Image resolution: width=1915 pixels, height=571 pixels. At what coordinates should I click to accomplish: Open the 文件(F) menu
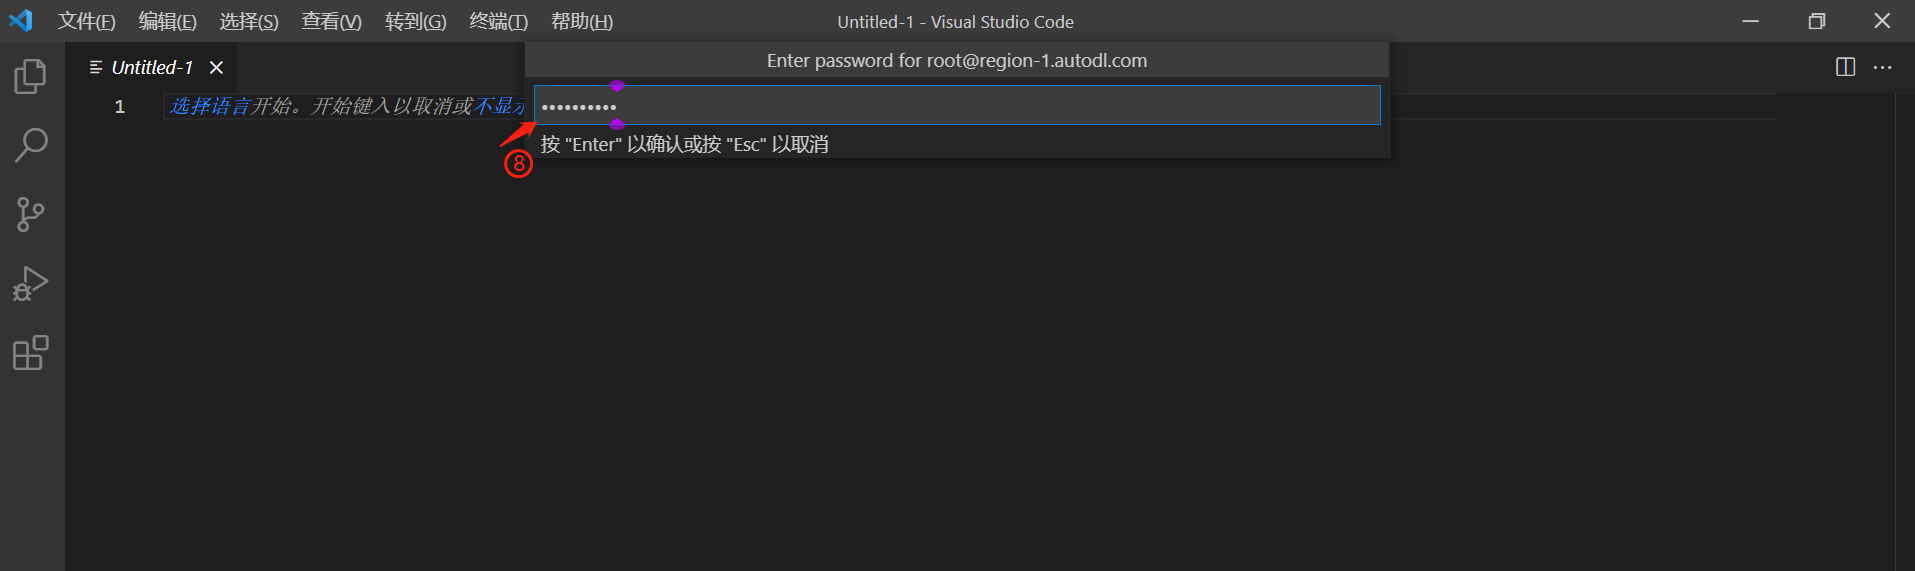point(87,21)
